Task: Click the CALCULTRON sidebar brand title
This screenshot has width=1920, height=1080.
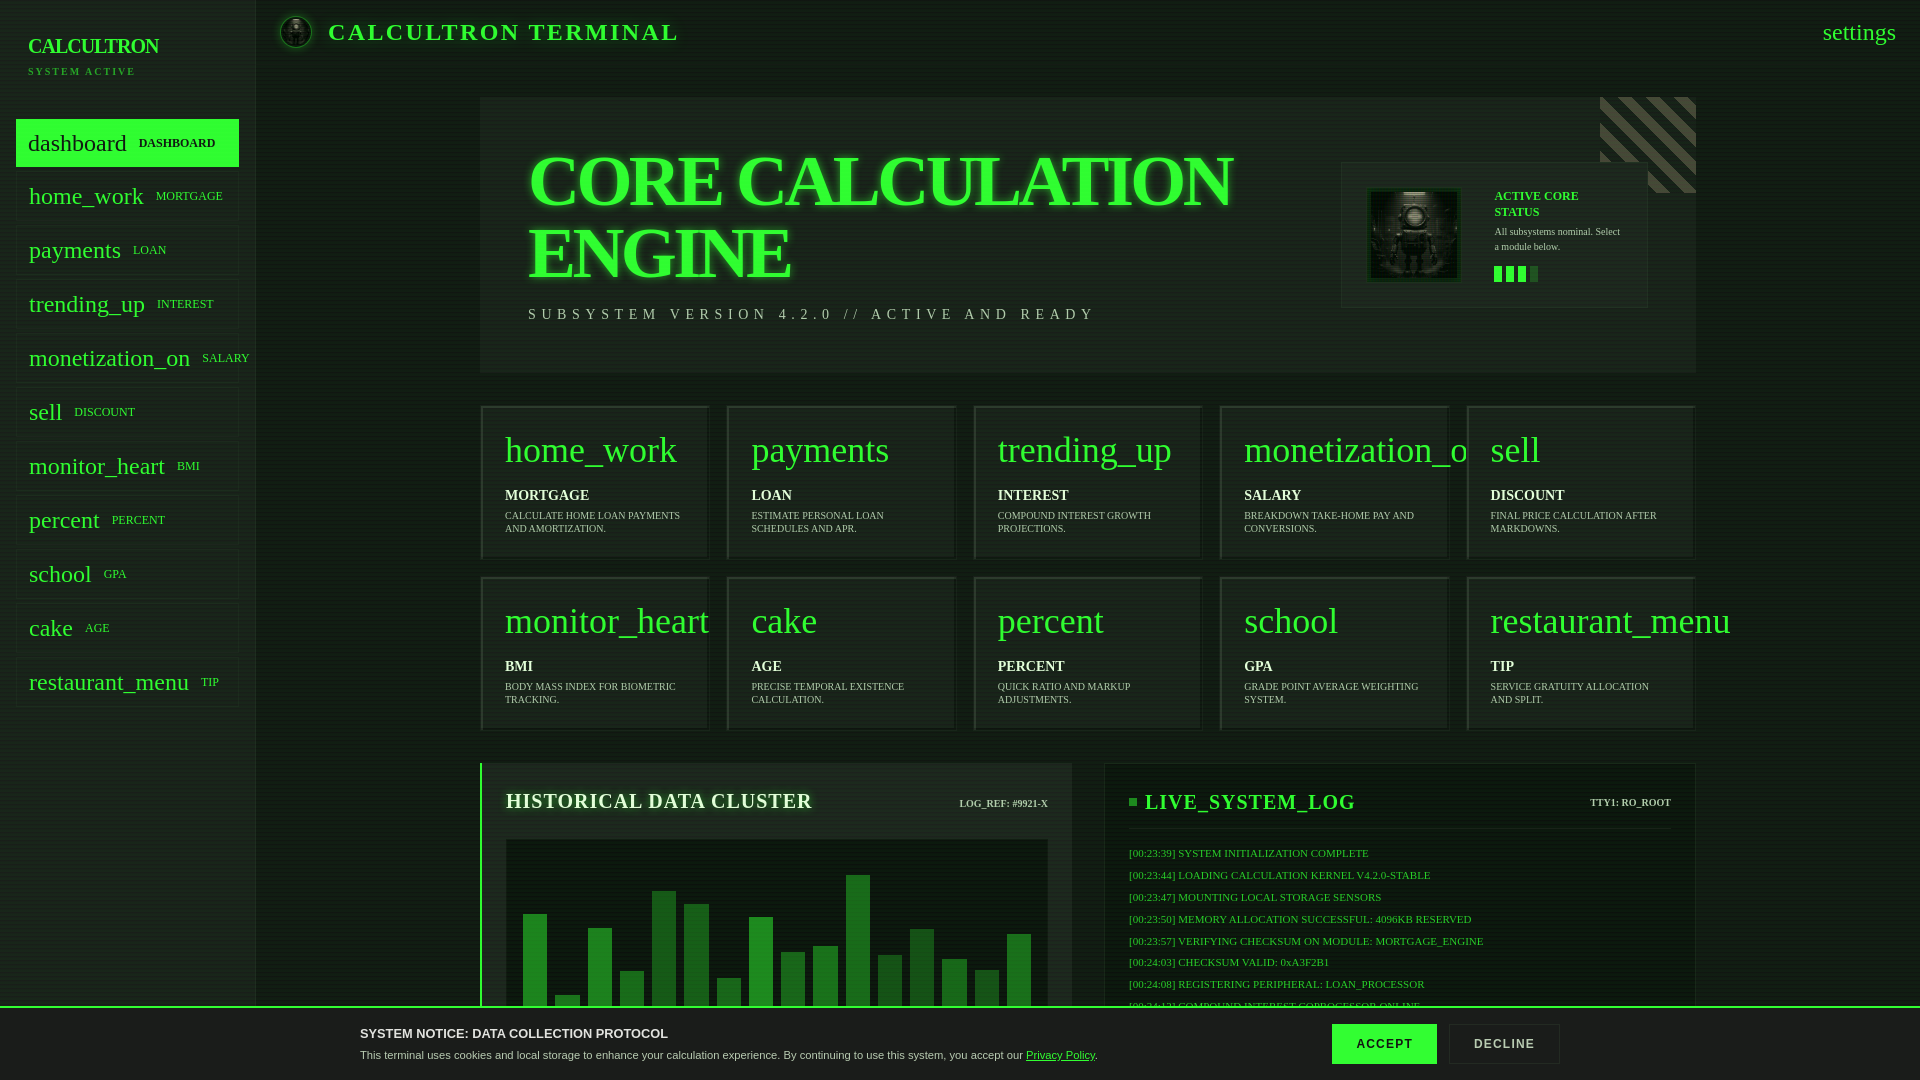Action: tap(93, 46)
